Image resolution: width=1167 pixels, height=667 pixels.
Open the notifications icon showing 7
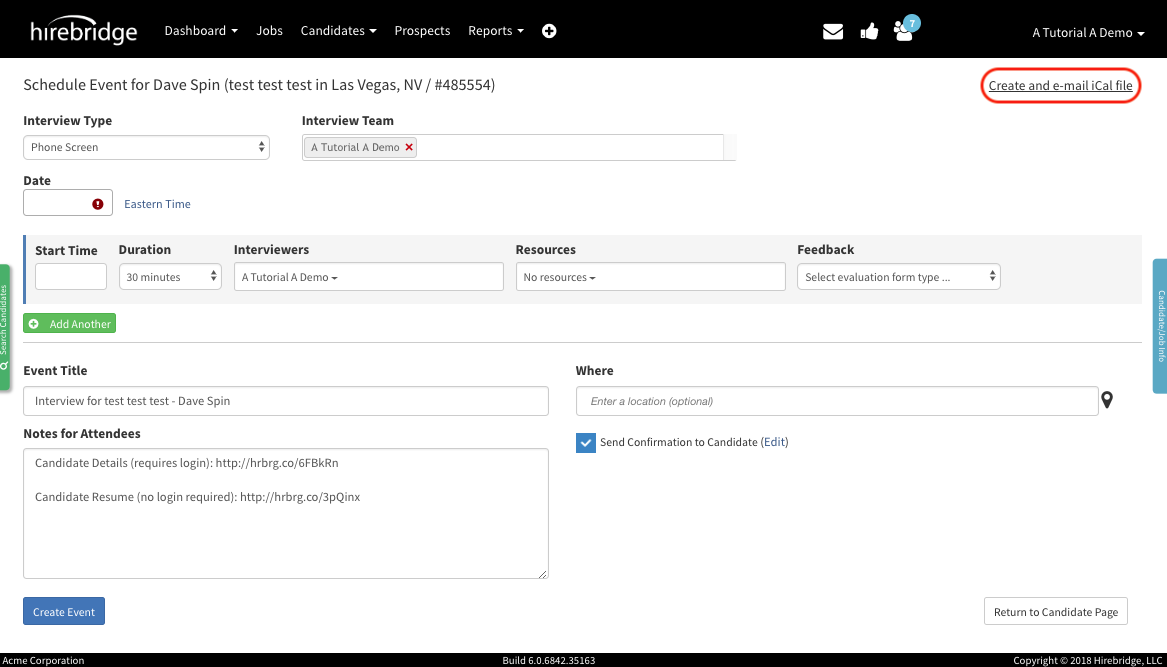(903, 31)
